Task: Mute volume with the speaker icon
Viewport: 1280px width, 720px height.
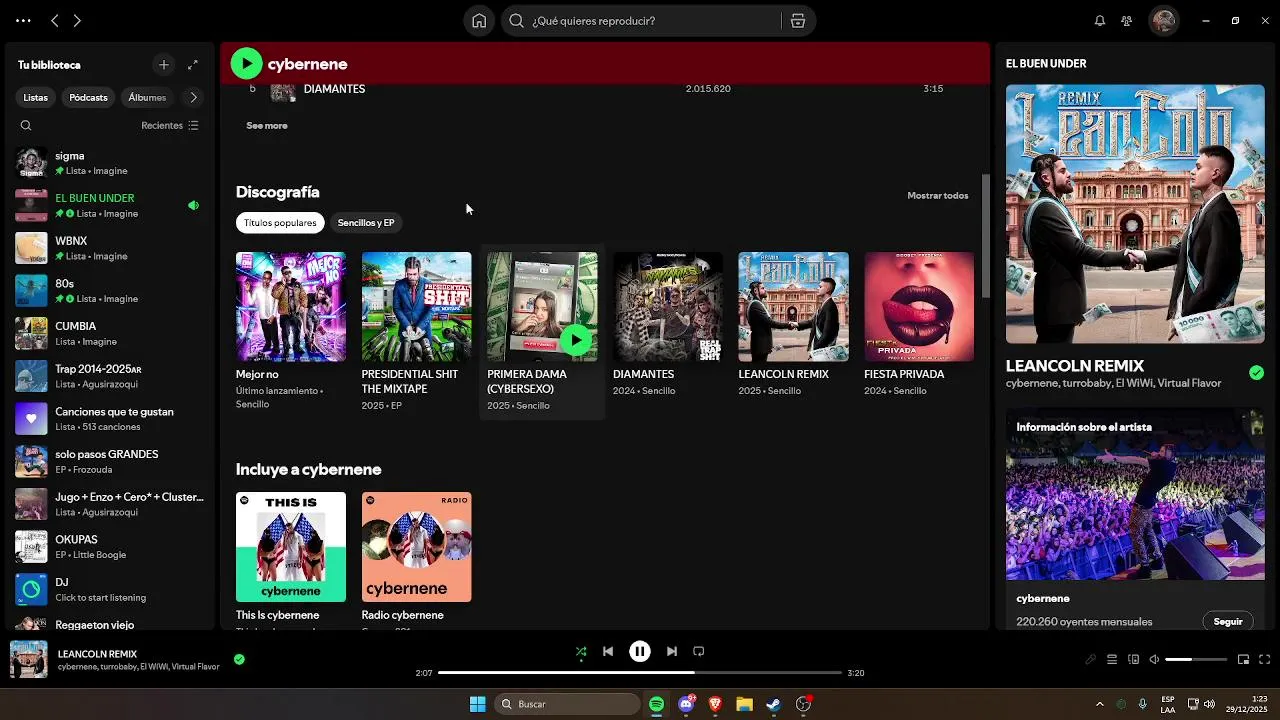Action: (x=1154, y=660)
